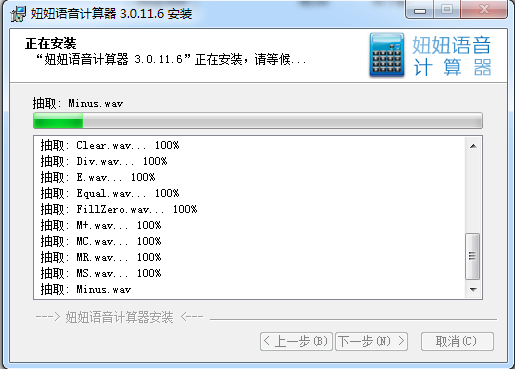Viewport: 515px width, 369px height.
Task: Click the window title 妞妞语音计算器 3.0.11.6 安装
Action: 111,14
